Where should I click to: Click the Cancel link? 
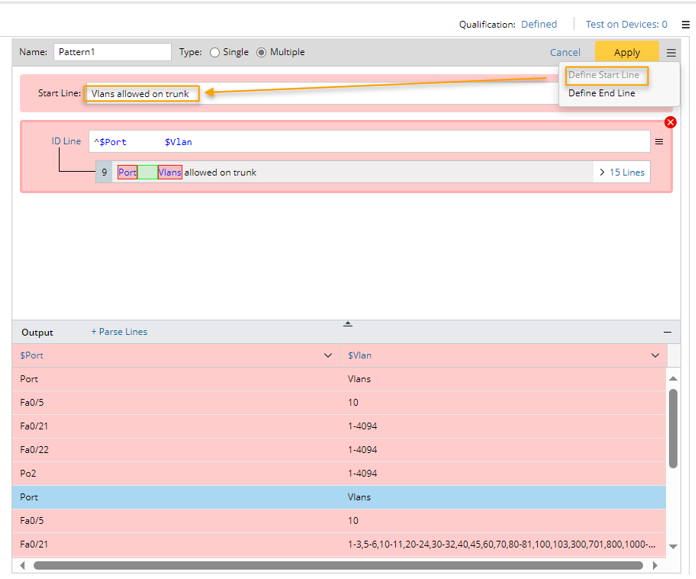coord(565,53)
